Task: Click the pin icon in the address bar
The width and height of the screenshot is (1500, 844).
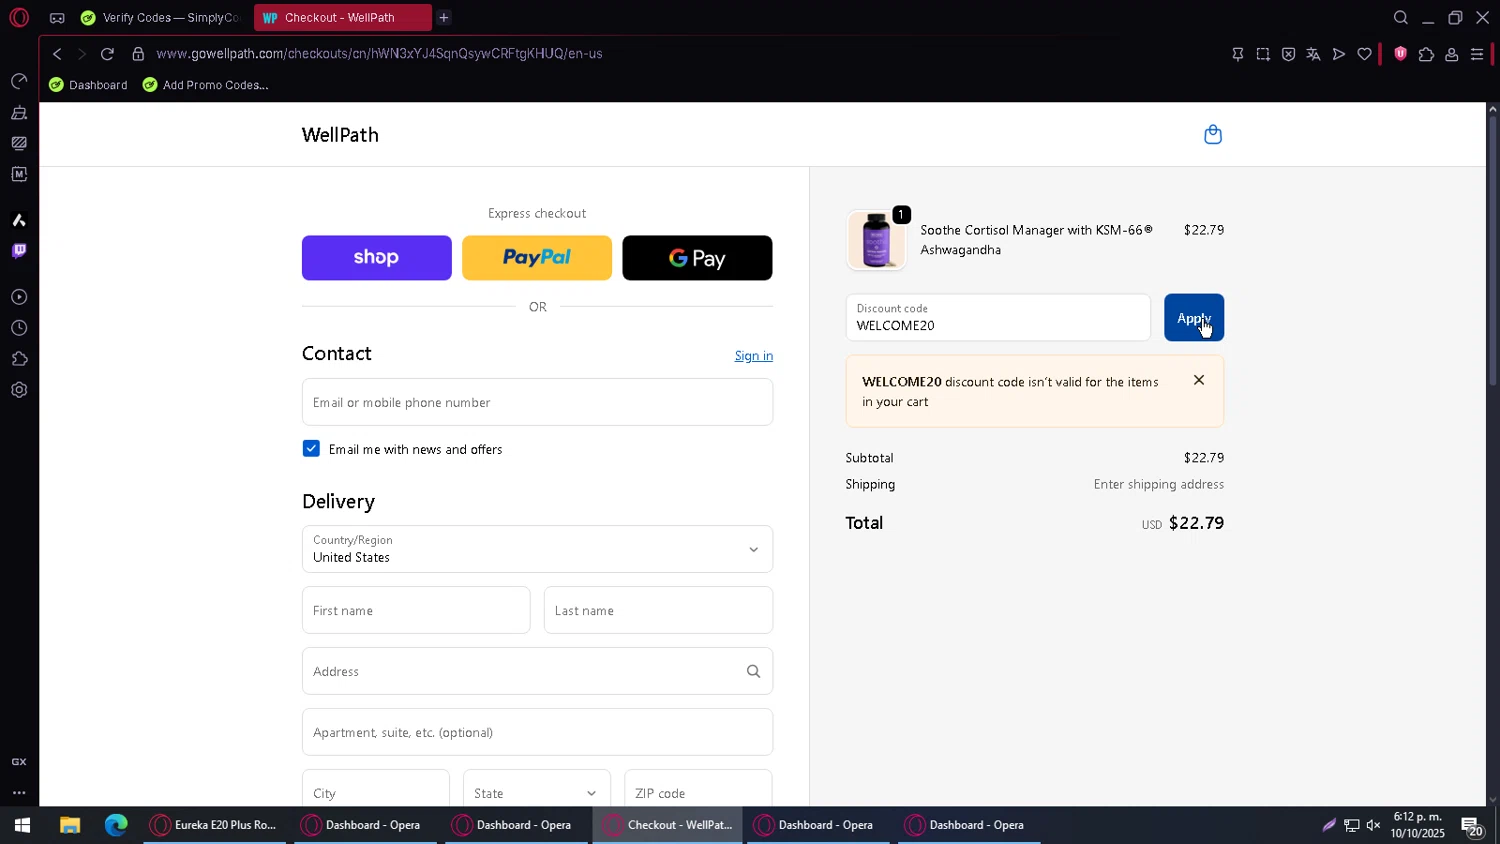Action: pos(1238,55)
